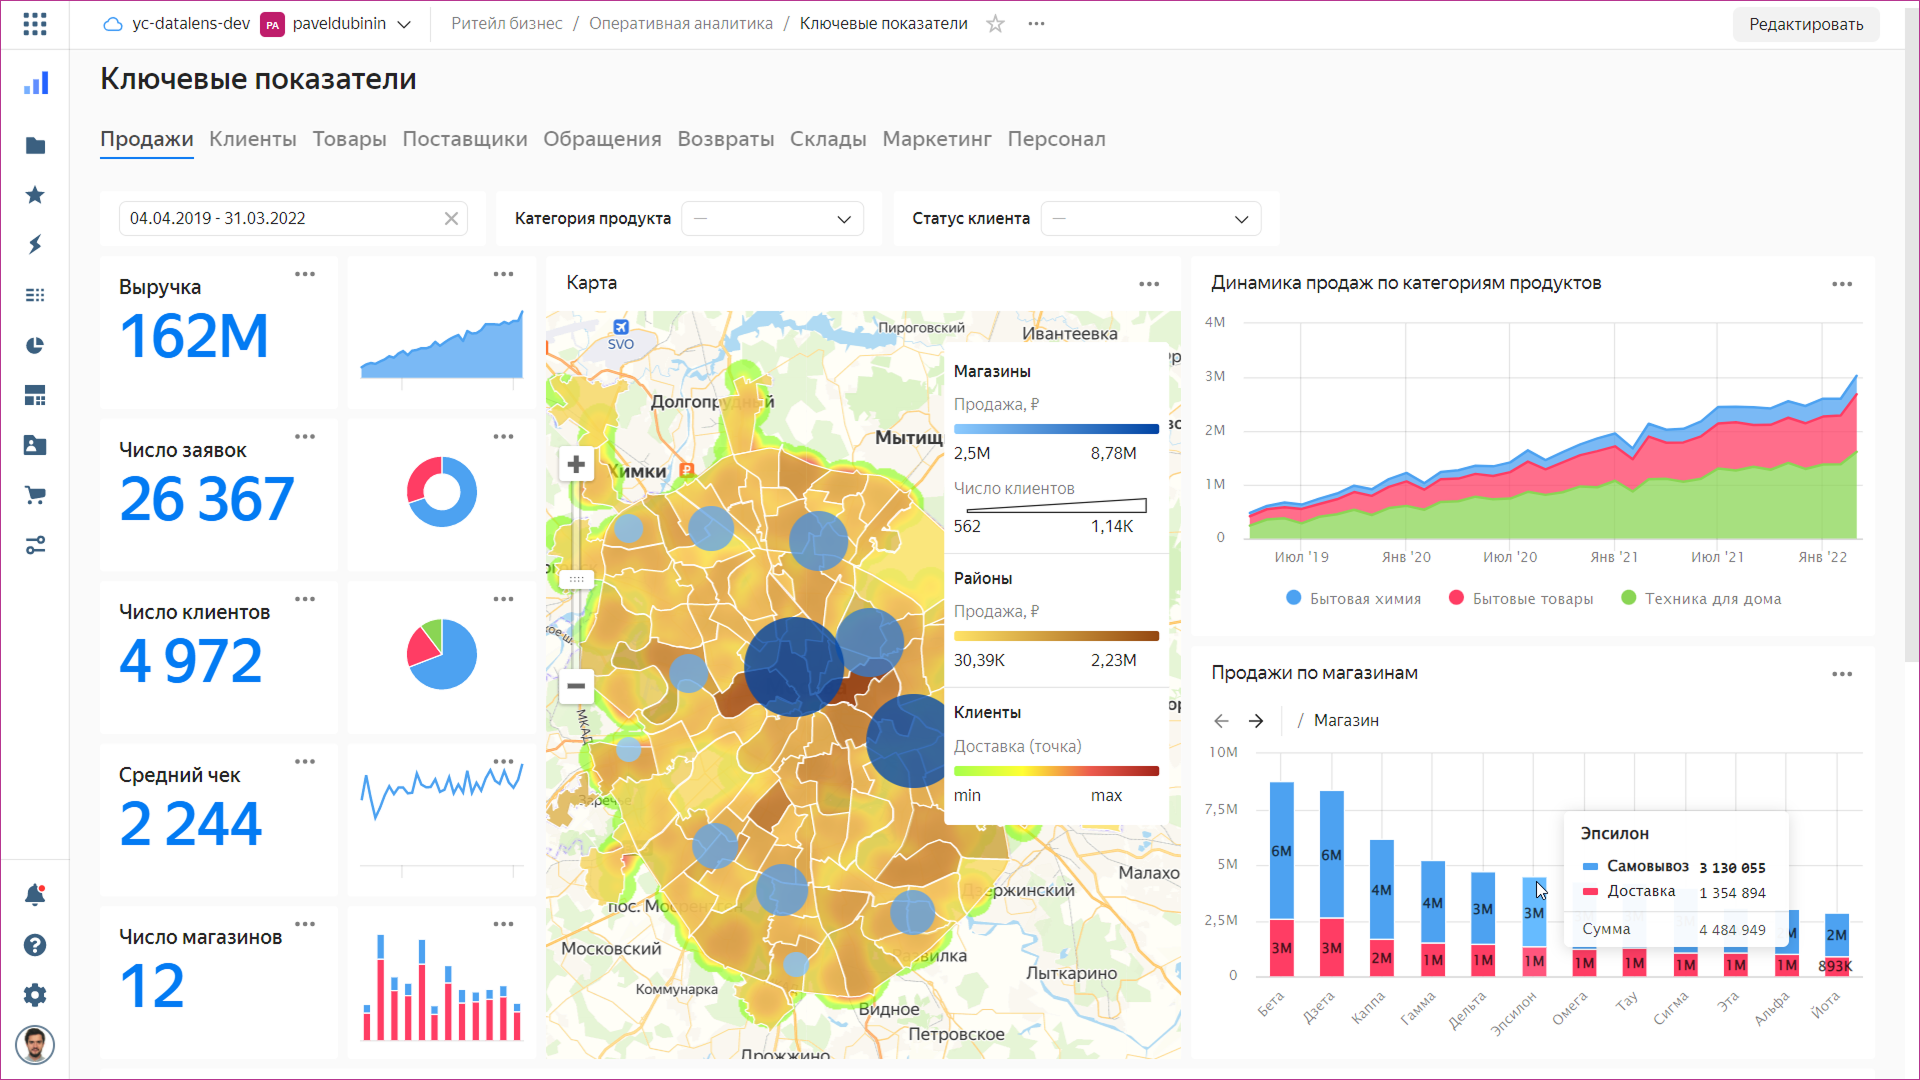Expand Категория продукта dropdown

(772, 219)
